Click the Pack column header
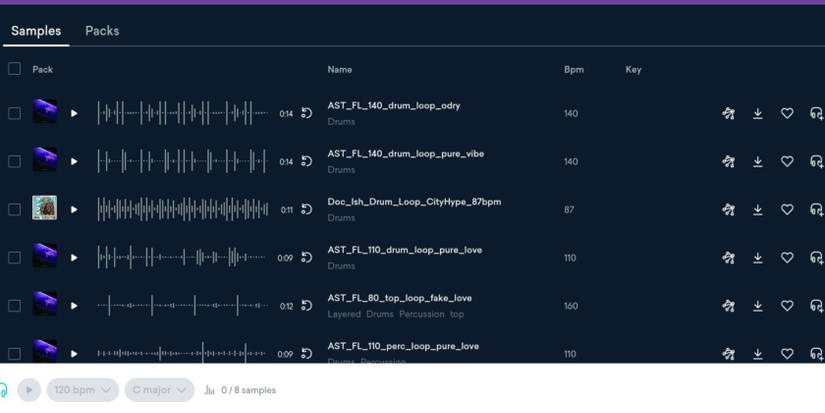 click(x=43, y=69)
